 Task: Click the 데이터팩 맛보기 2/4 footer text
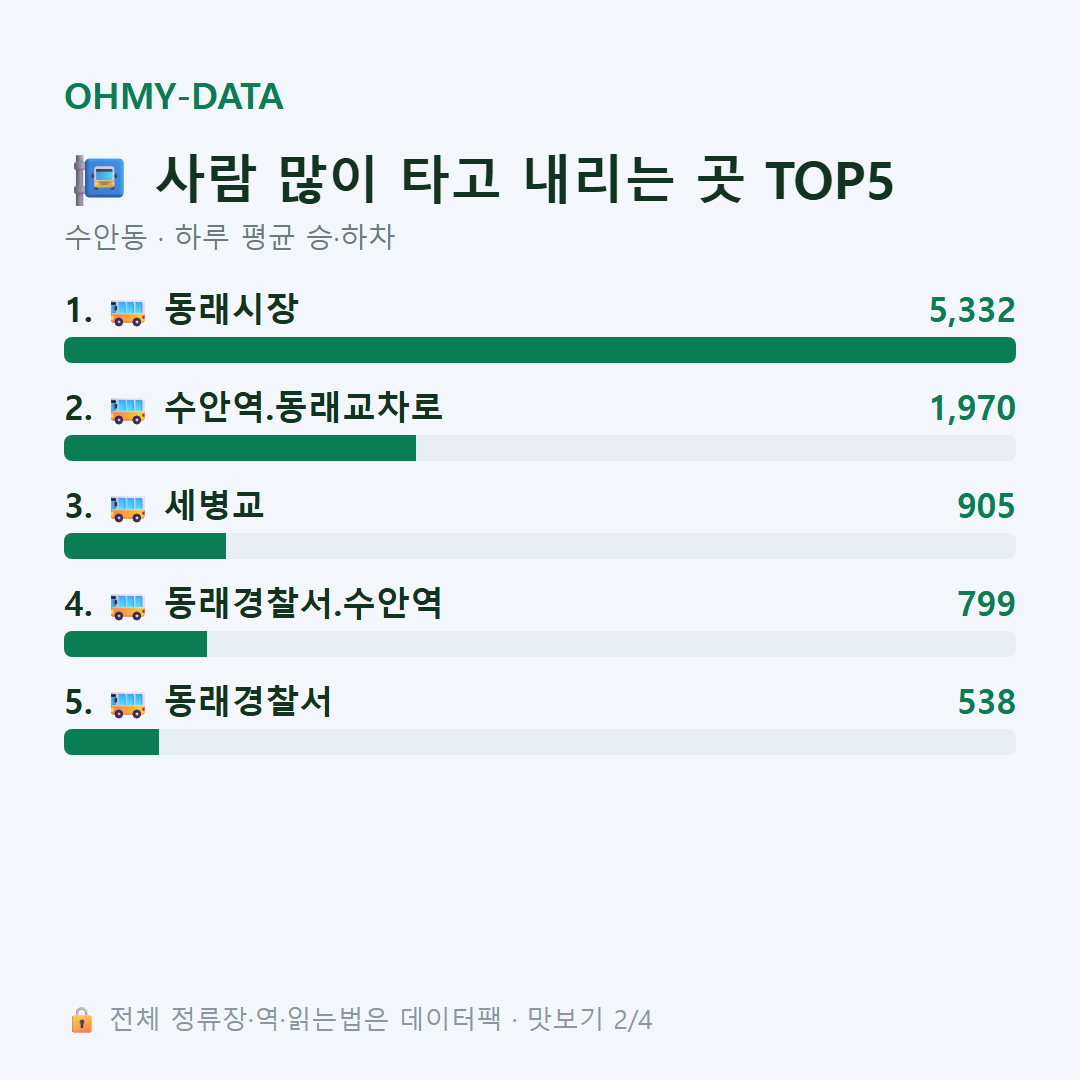tap(526, 1019)
